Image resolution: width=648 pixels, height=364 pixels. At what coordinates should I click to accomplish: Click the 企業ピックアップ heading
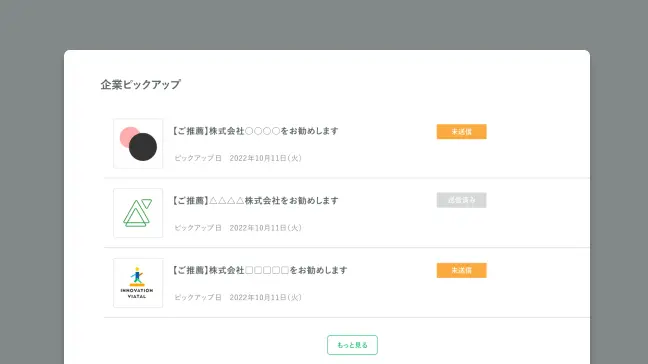[x=141, y=85]
